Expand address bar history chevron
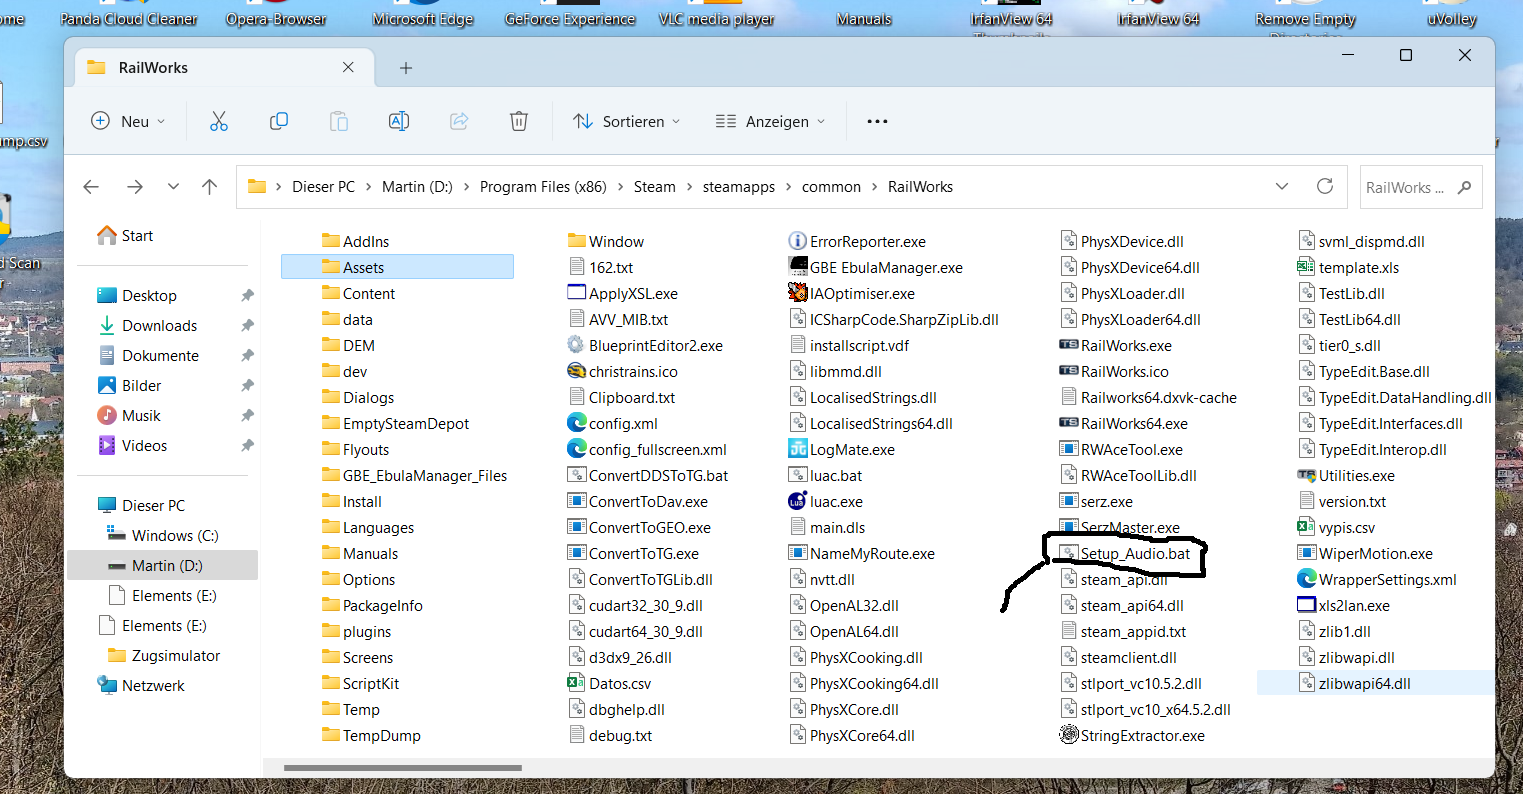Image resolution: width=1523 pixels, height=794 pixels. (1282, 187)
